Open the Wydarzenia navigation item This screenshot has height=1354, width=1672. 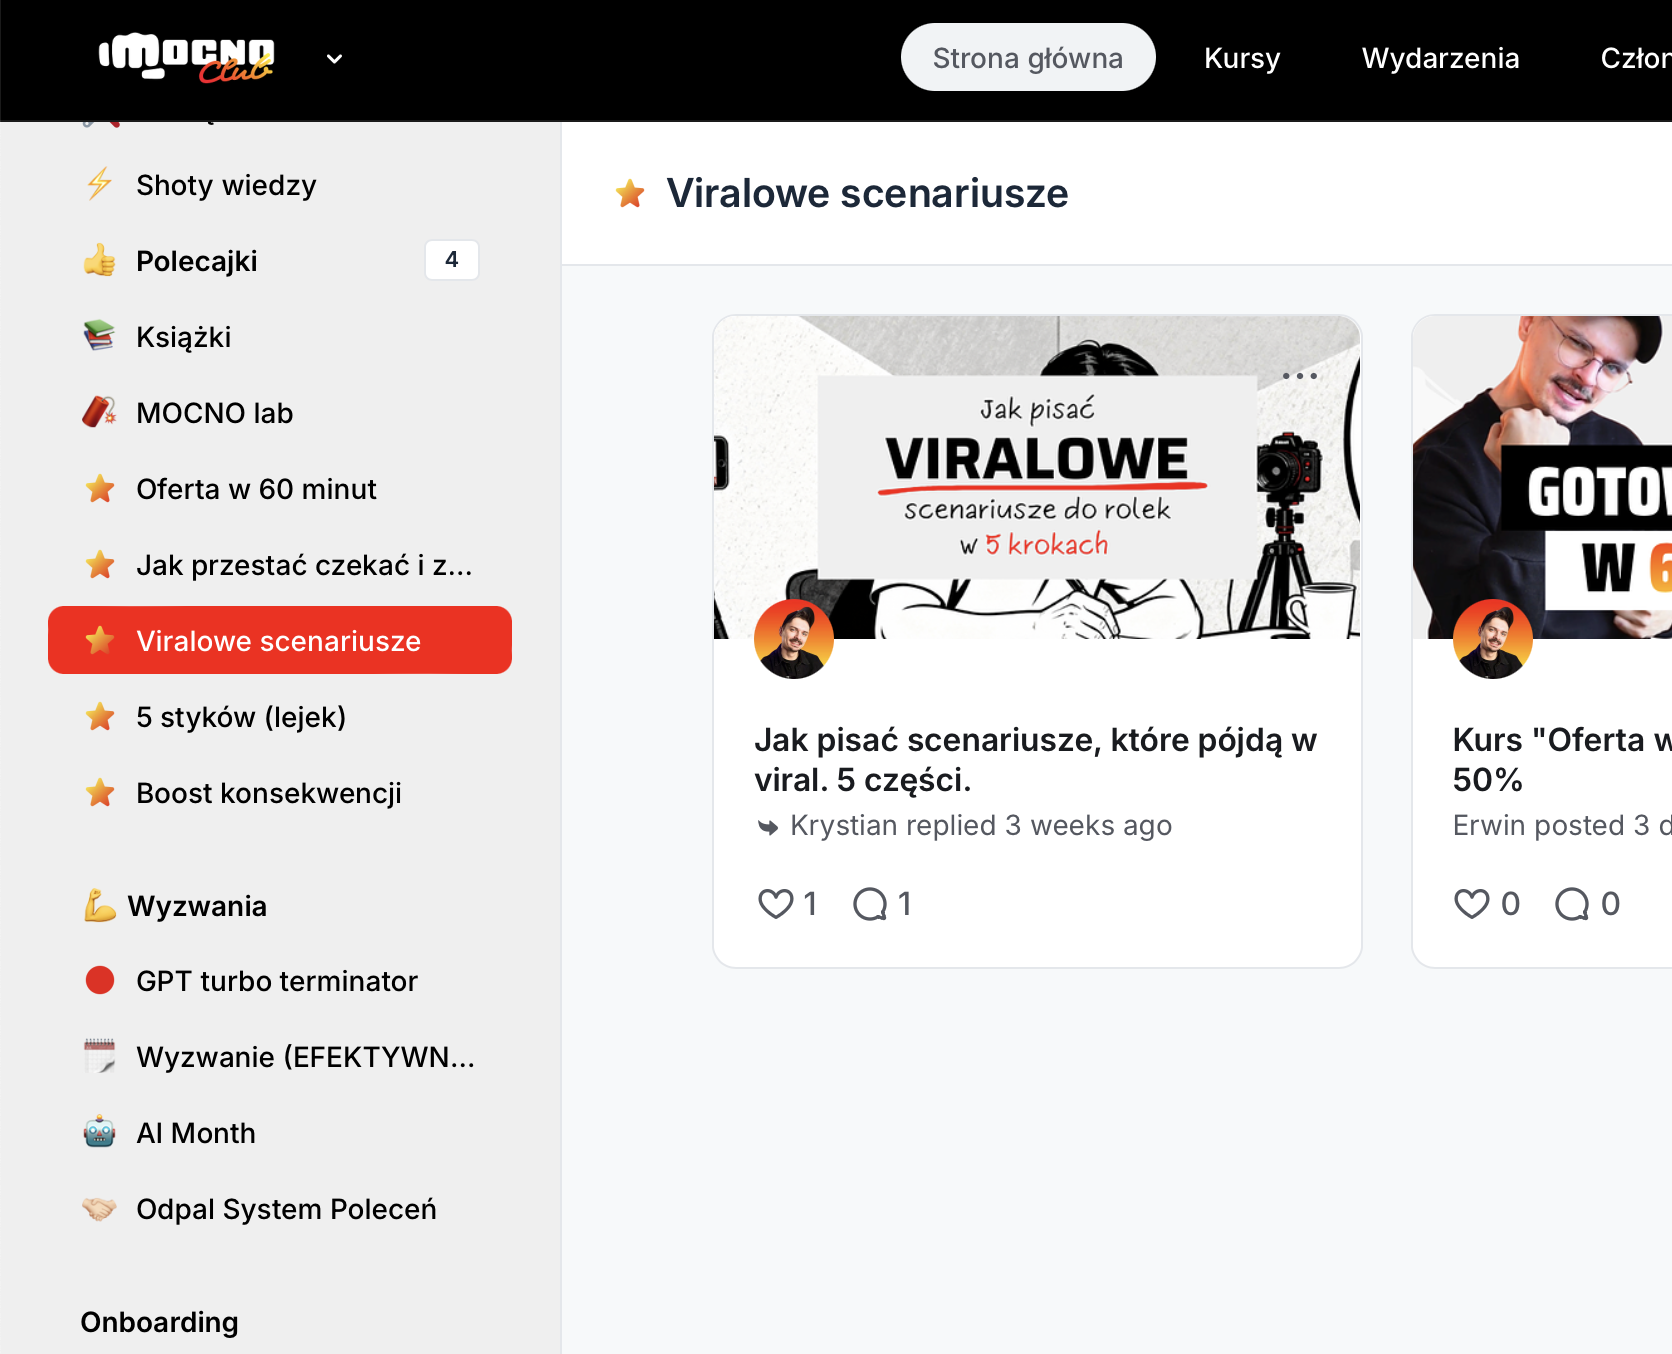tap(1440, 57)
